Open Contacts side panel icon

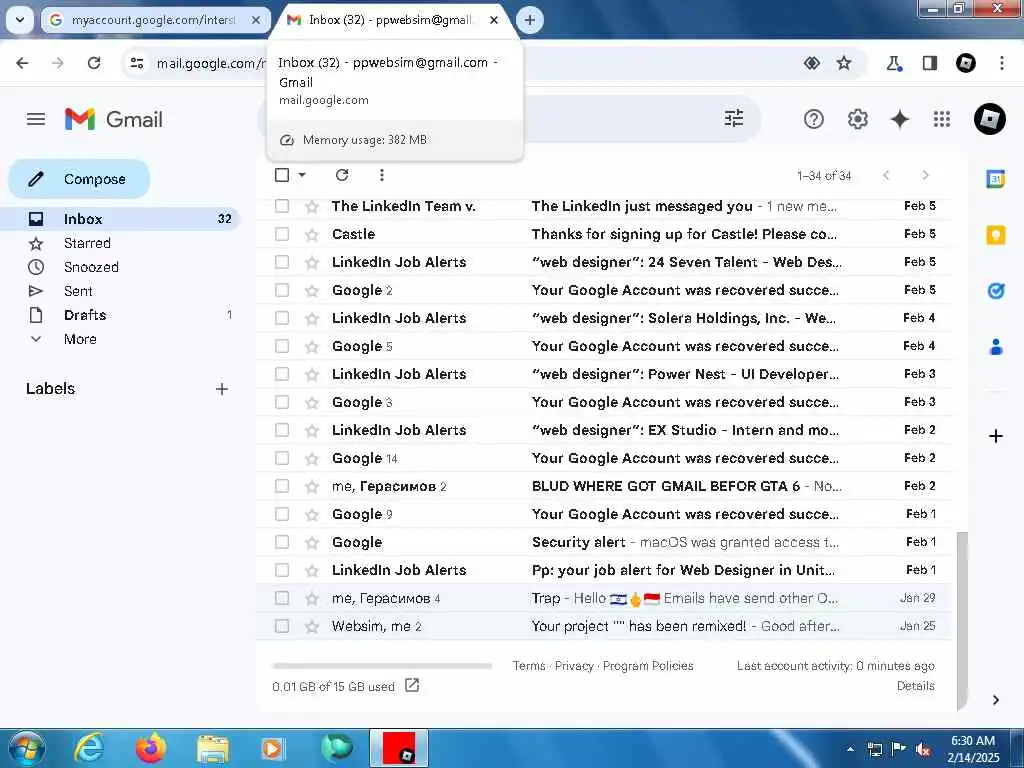point(995,347)
